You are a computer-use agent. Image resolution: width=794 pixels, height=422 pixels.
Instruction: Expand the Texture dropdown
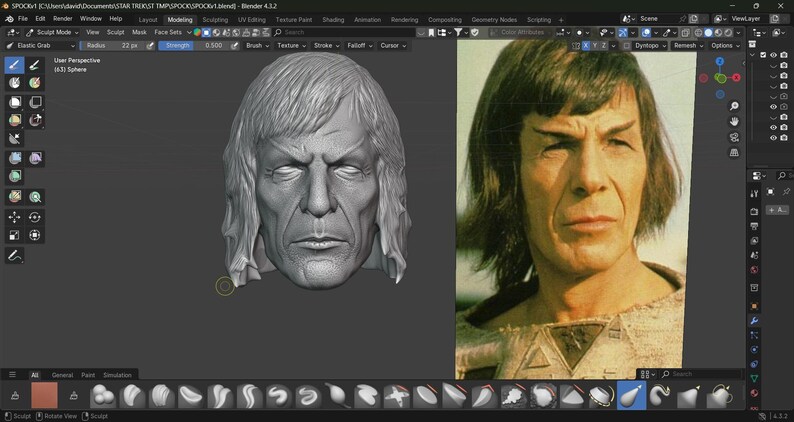click(291, 46)
